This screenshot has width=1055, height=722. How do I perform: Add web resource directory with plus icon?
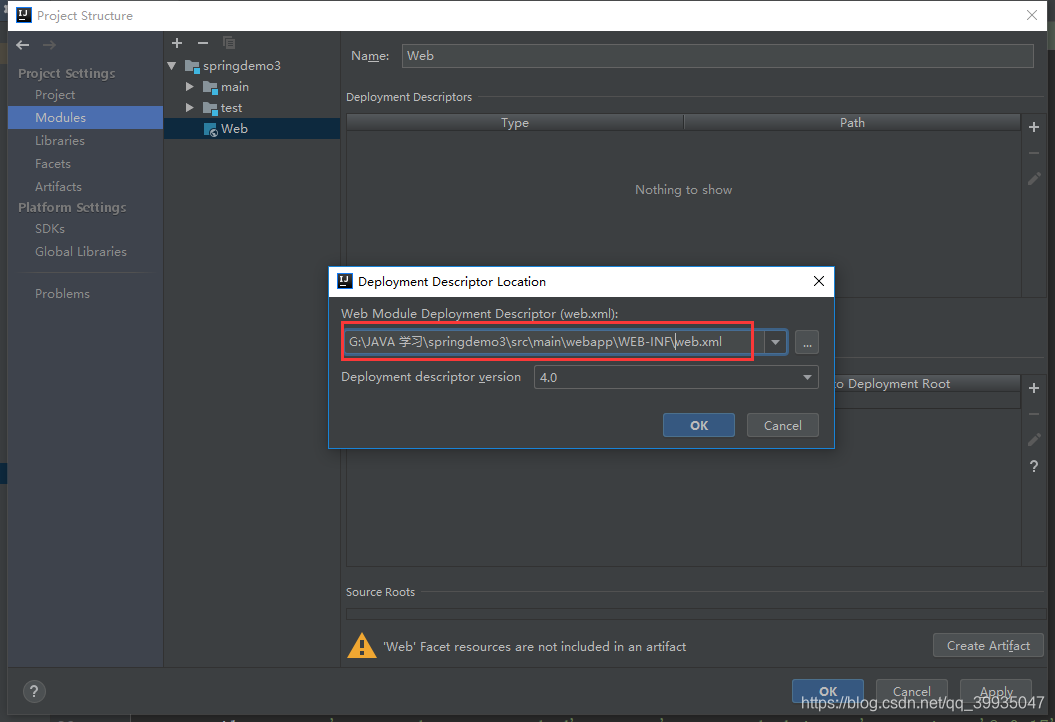coord(1034,388)
